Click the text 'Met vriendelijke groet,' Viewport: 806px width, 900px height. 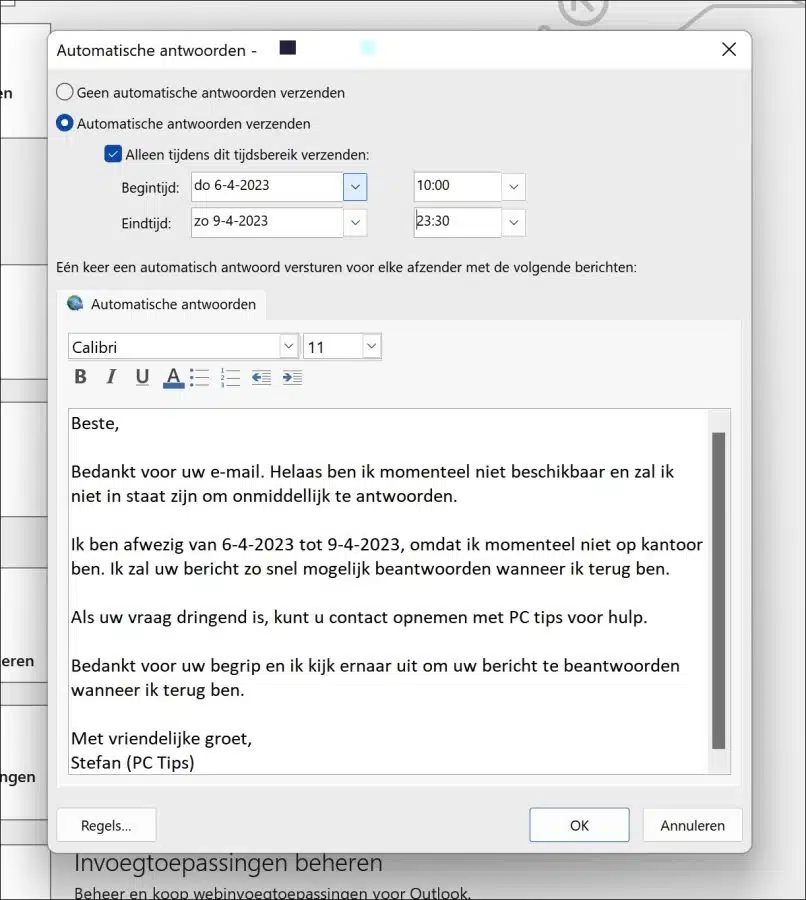(x=161, y=738)
